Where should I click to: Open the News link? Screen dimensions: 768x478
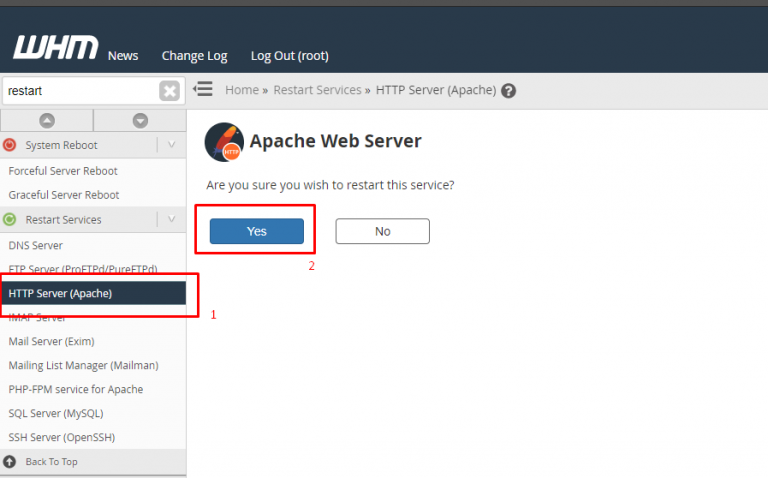point(123,56)
